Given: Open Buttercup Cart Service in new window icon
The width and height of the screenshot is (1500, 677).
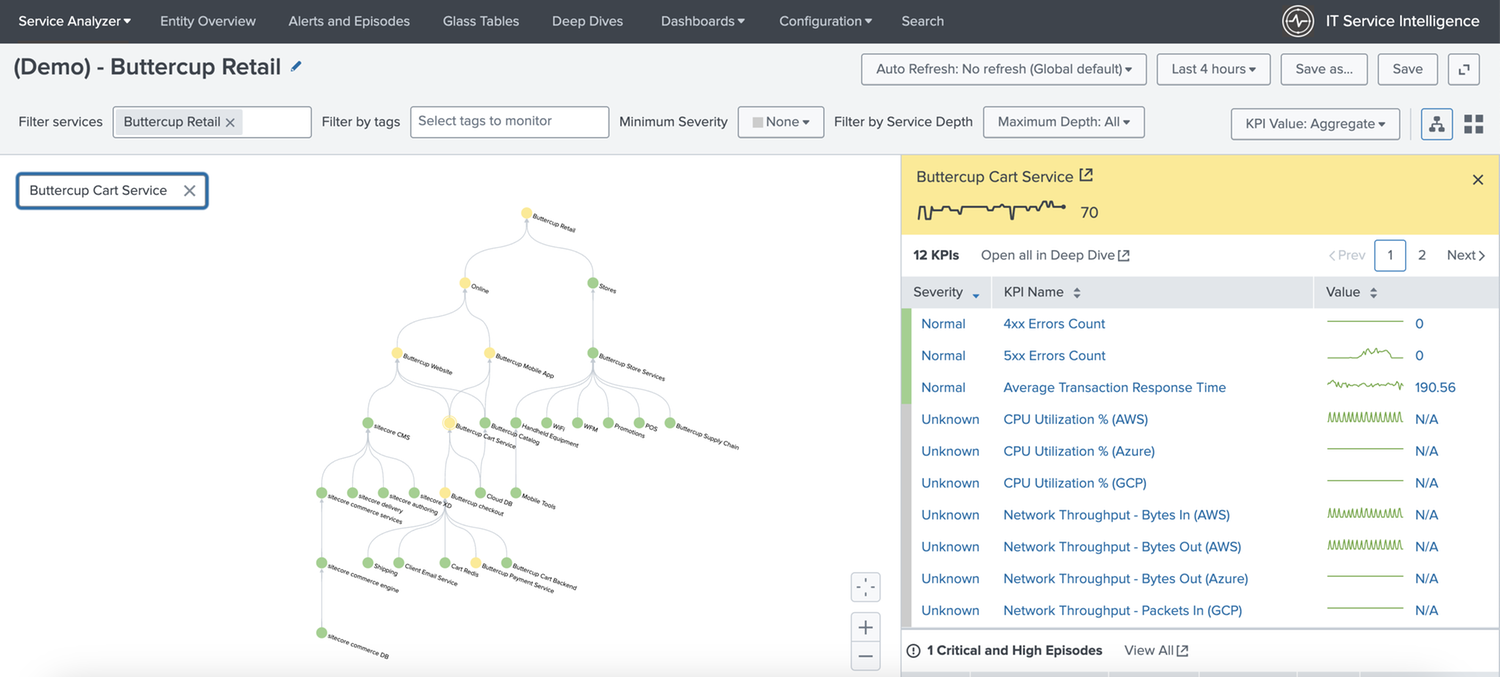Looking at the screenshot, I should (1086, 176).
